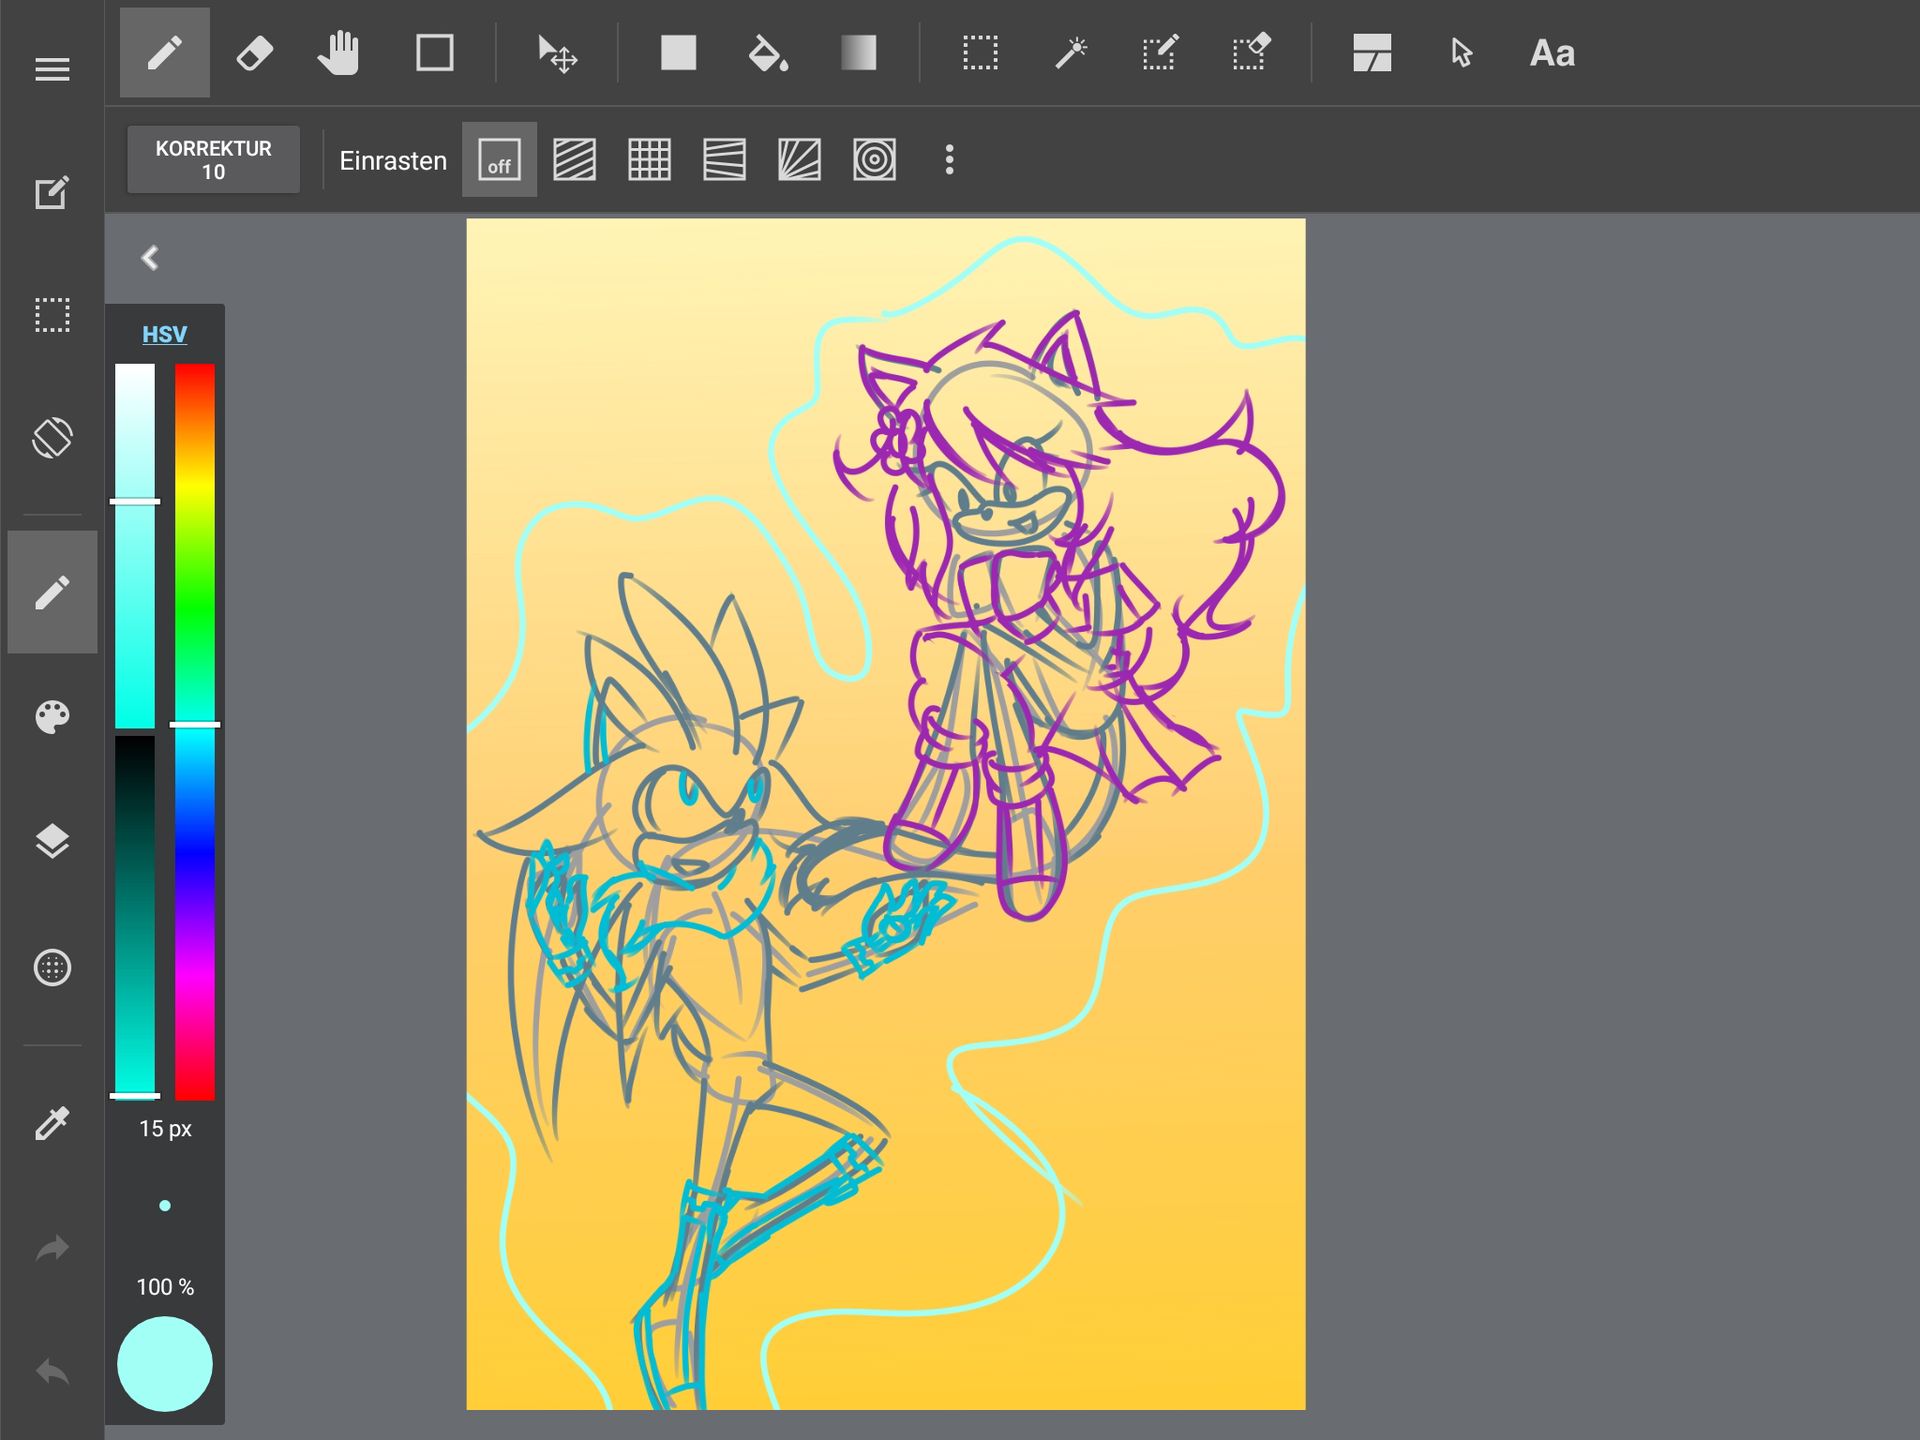This screenshot has height=1440, width=1920.
Task: Select the Move/Transform tool
Action: tap(557, 53)
